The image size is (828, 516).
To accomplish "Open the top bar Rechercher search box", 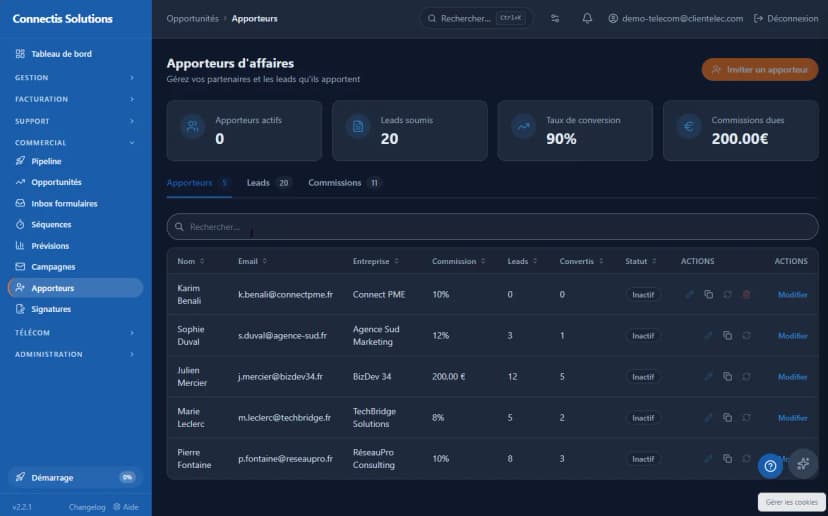I will point(476,18).
